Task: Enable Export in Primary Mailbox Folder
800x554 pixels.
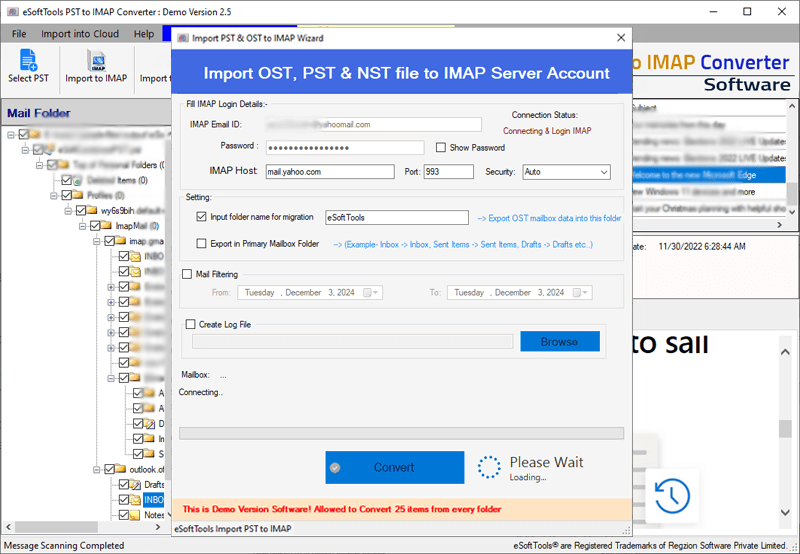Action: click(x=201, y=244)
